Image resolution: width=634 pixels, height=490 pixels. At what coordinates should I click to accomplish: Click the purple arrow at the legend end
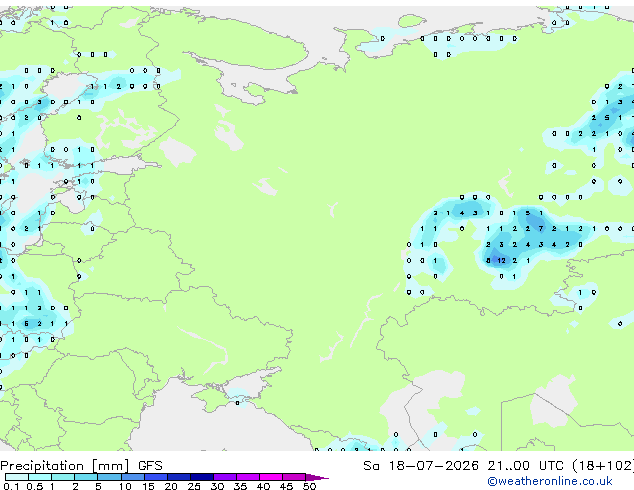tap(317, 477)
